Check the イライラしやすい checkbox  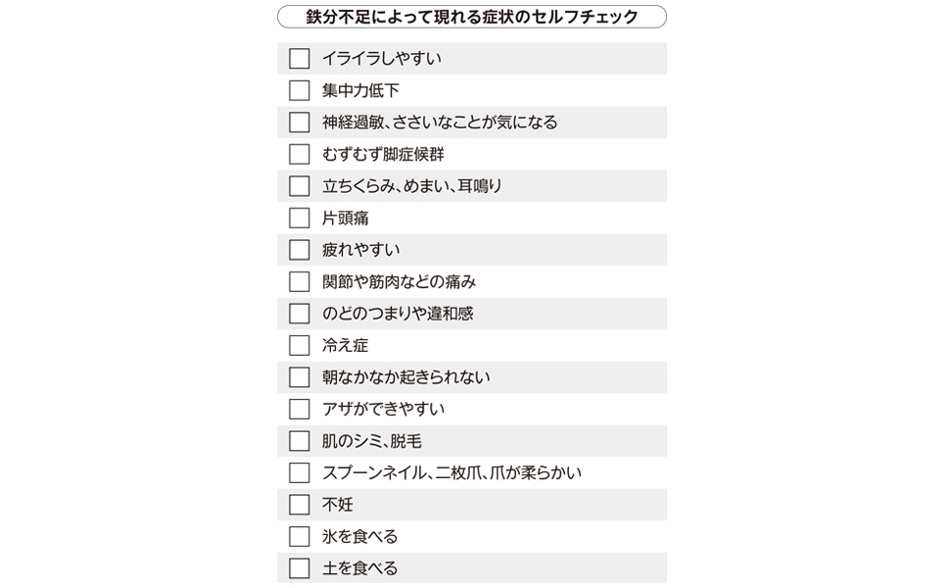coord(299,59)
